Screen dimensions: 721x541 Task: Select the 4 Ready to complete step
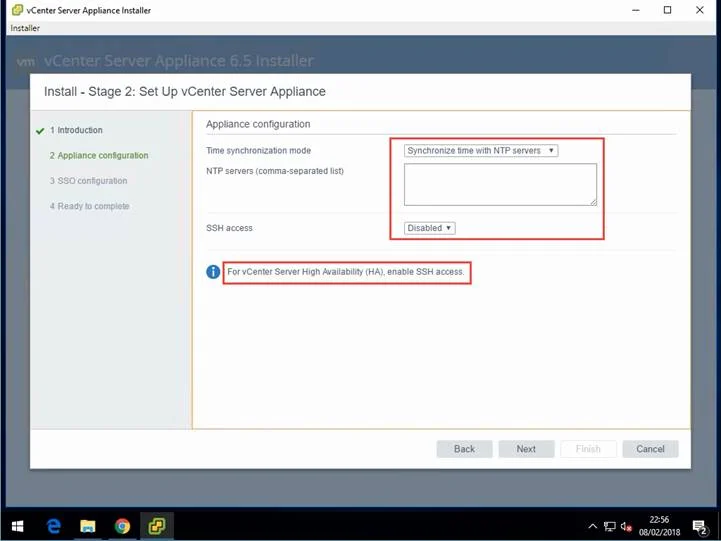click(90, 206)
